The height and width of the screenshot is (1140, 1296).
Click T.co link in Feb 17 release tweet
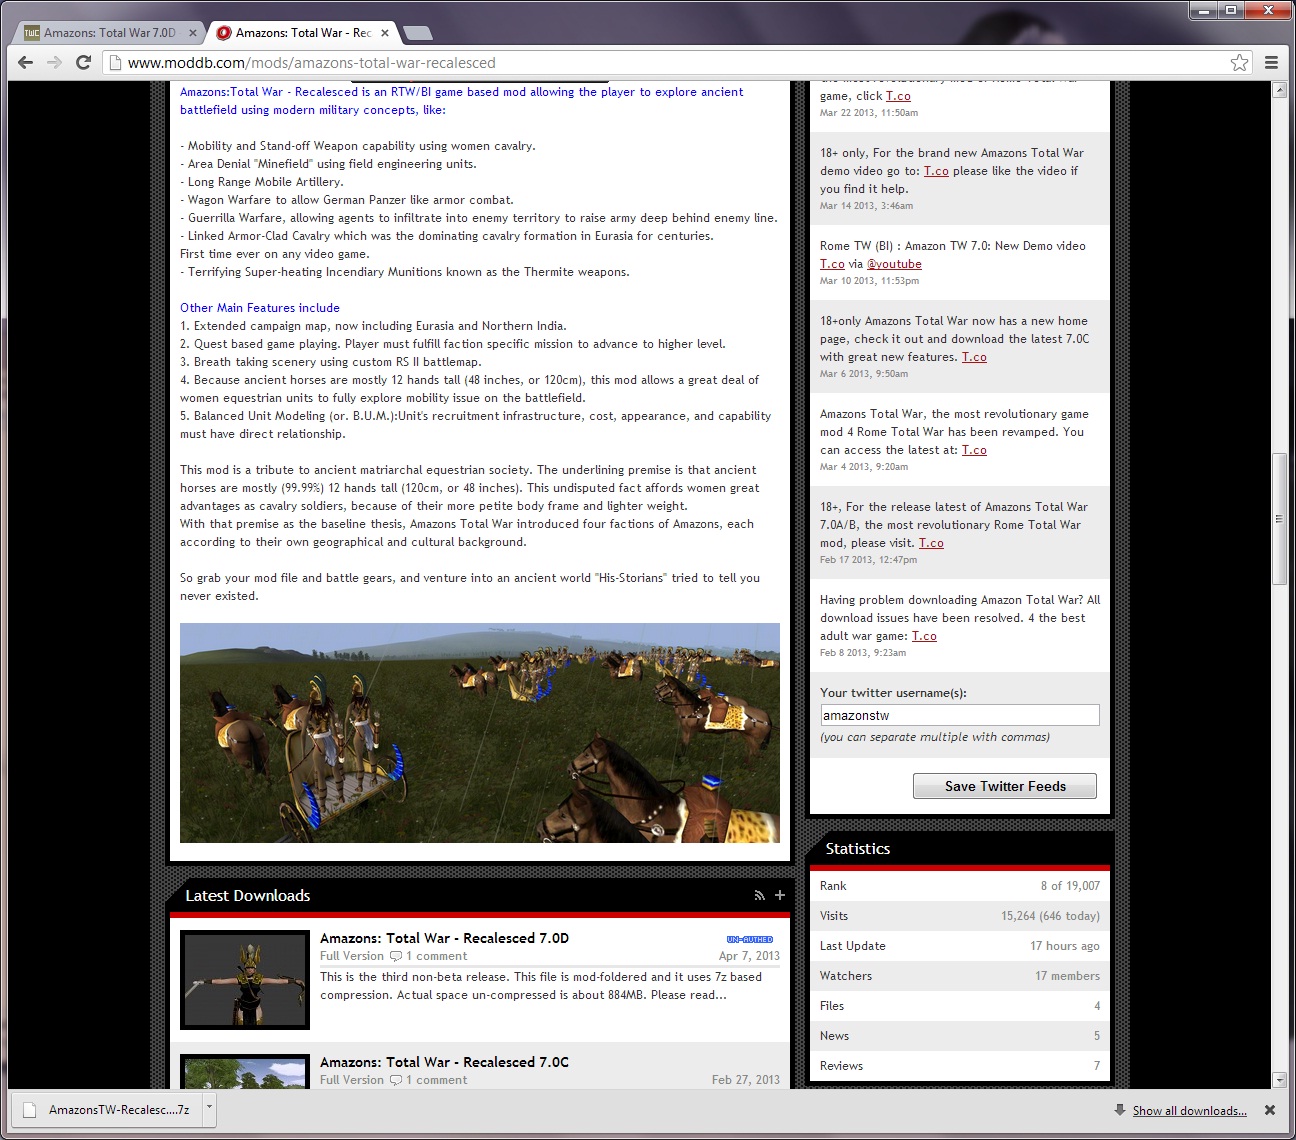click(931, 543)
